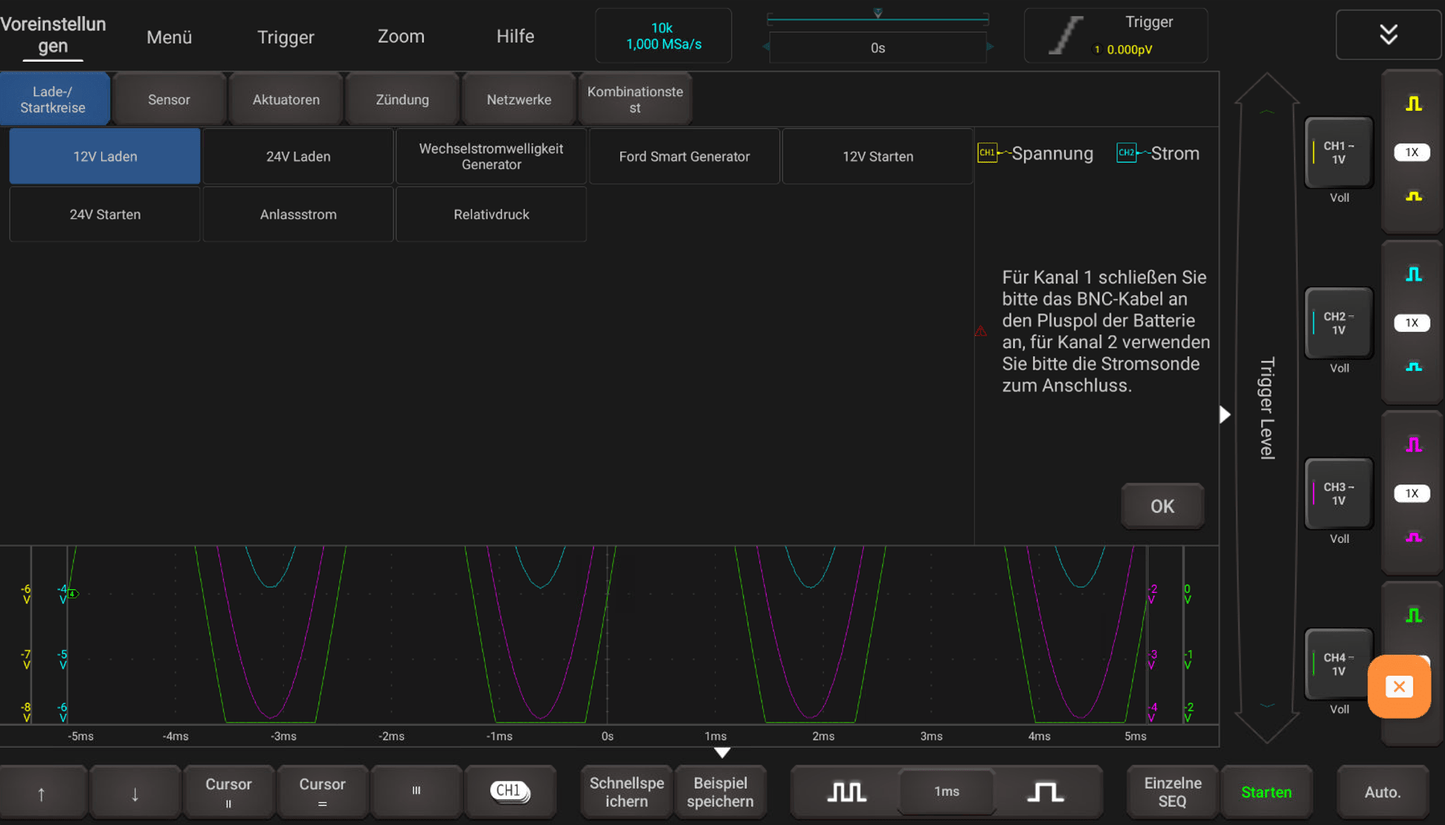Viewport: 1445px width, 825px height.
Task: Select the single pulse waveform icon near timebase
Action: (1046, 791)
